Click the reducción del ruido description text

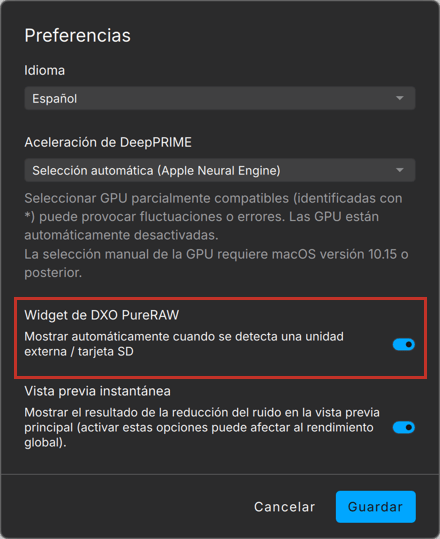tap(202, 428)
